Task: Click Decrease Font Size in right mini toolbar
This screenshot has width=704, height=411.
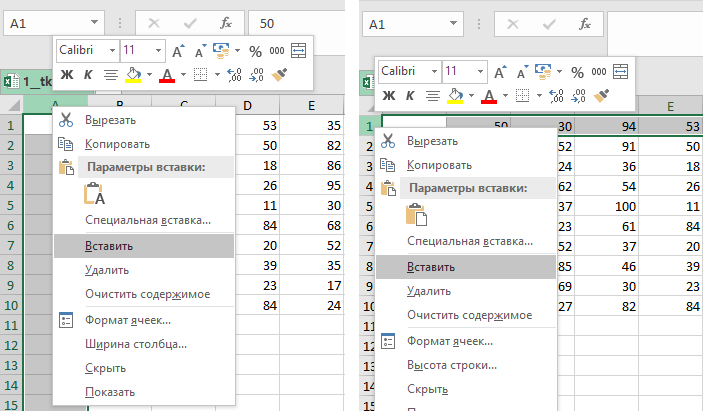Action: coord(521,72)
